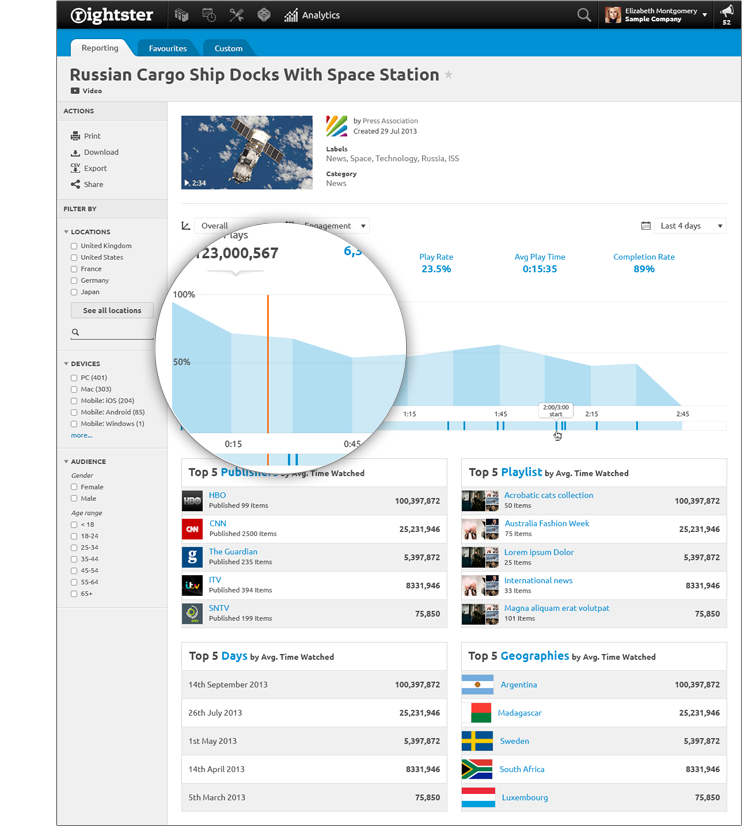Open the cube package icon in top bar
The image size is (743, 827).
[x=264, y=15]
